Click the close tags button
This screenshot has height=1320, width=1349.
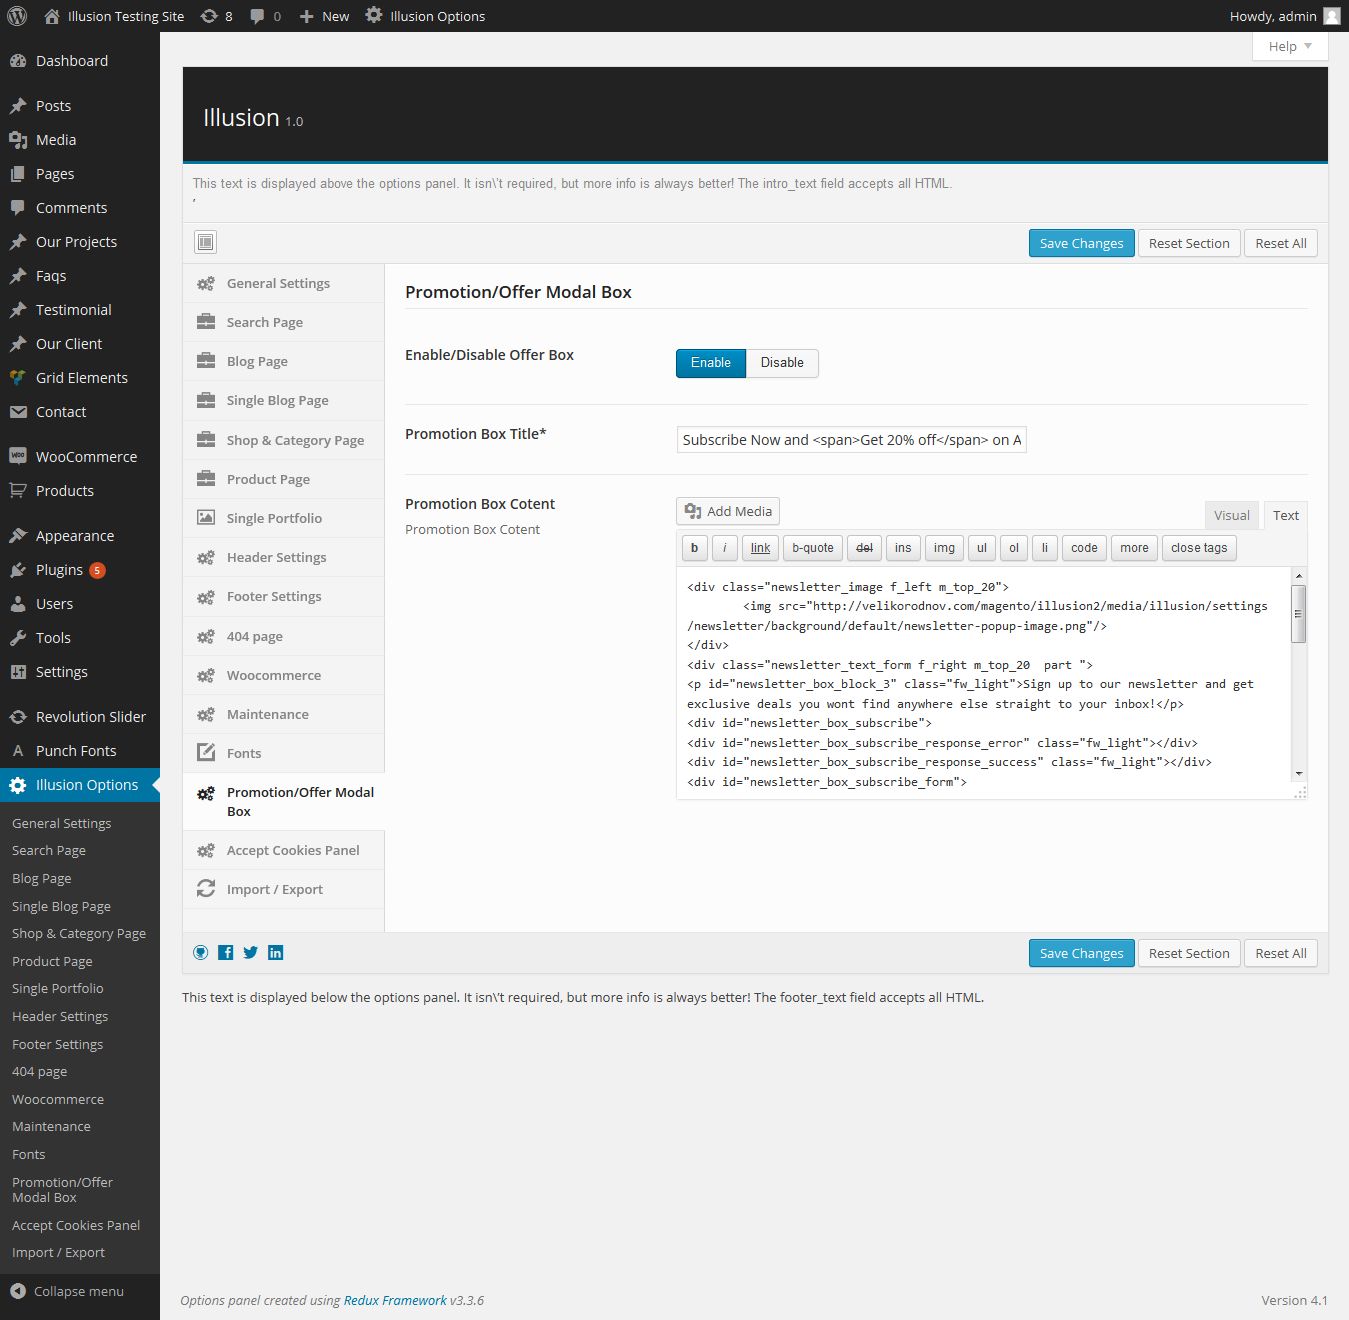point(1199,548)
